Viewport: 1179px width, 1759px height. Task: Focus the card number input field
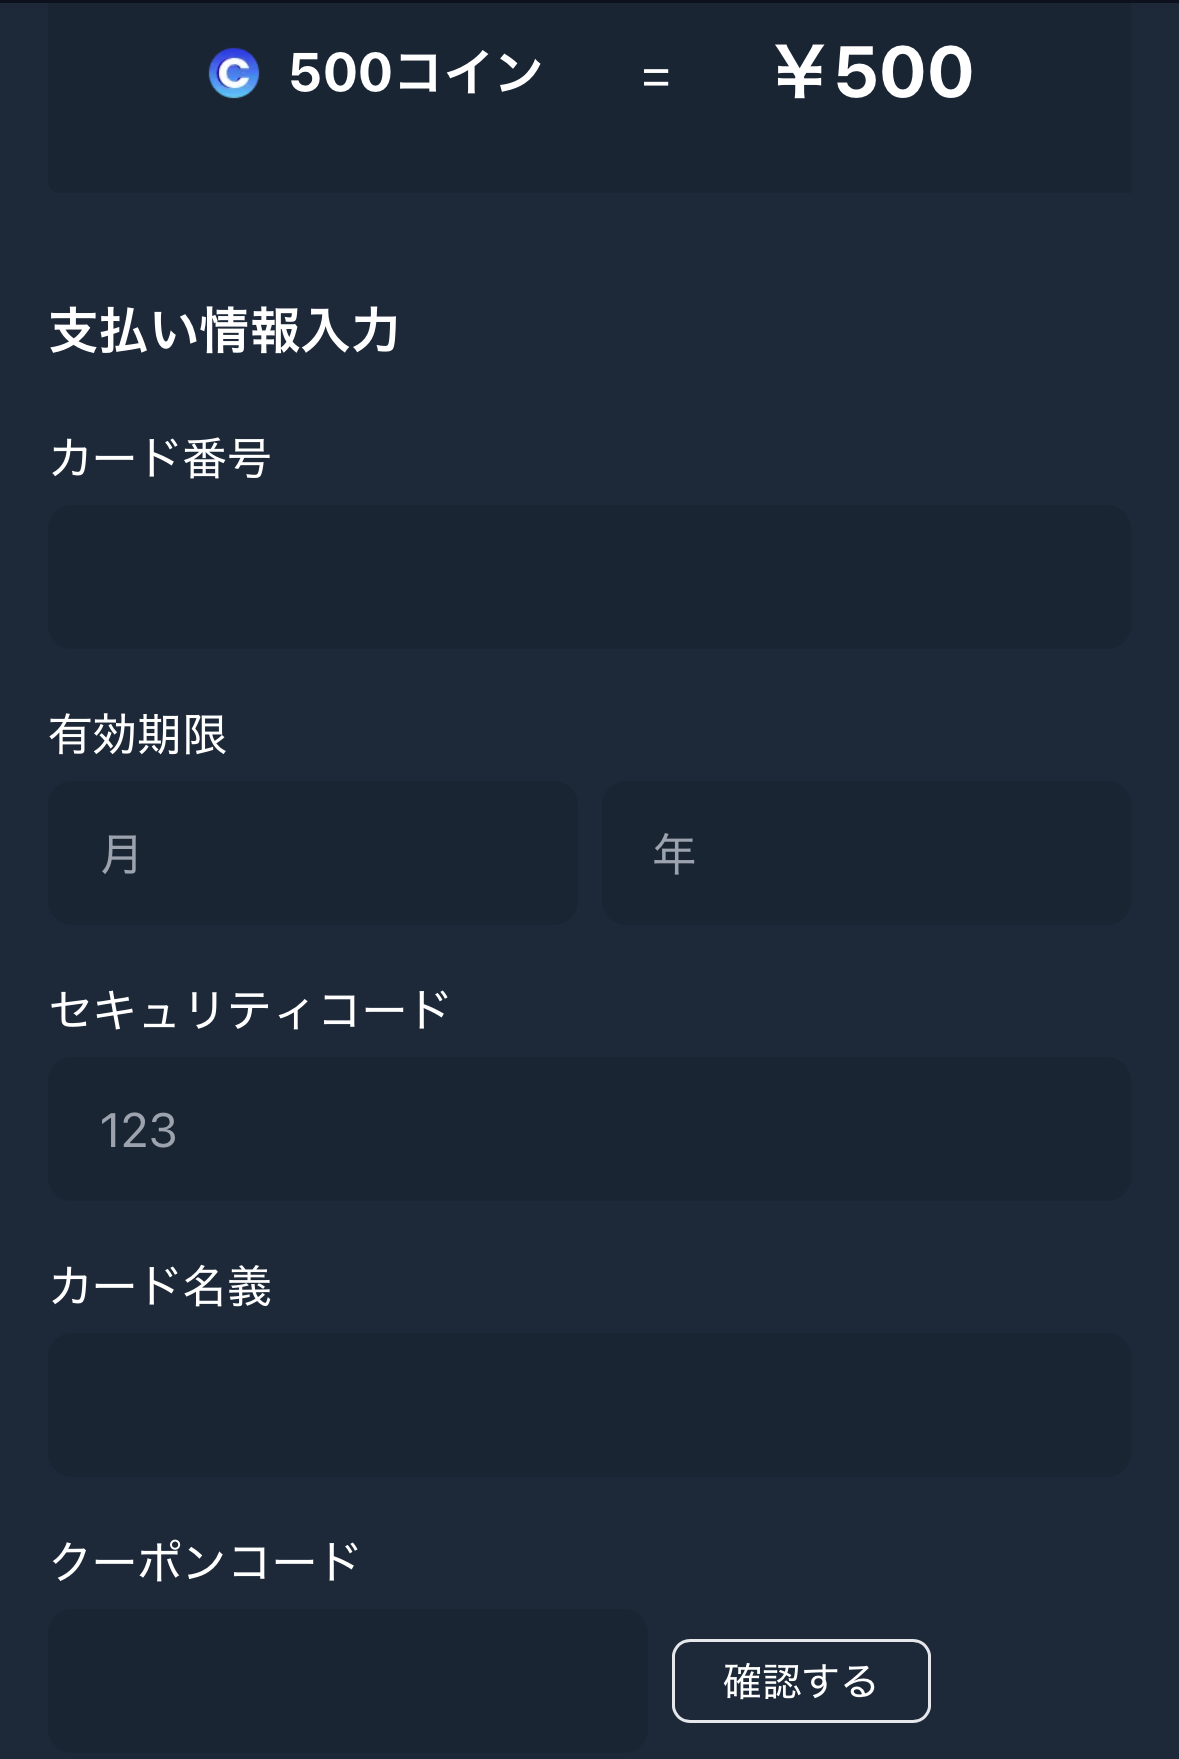point(589,577)
